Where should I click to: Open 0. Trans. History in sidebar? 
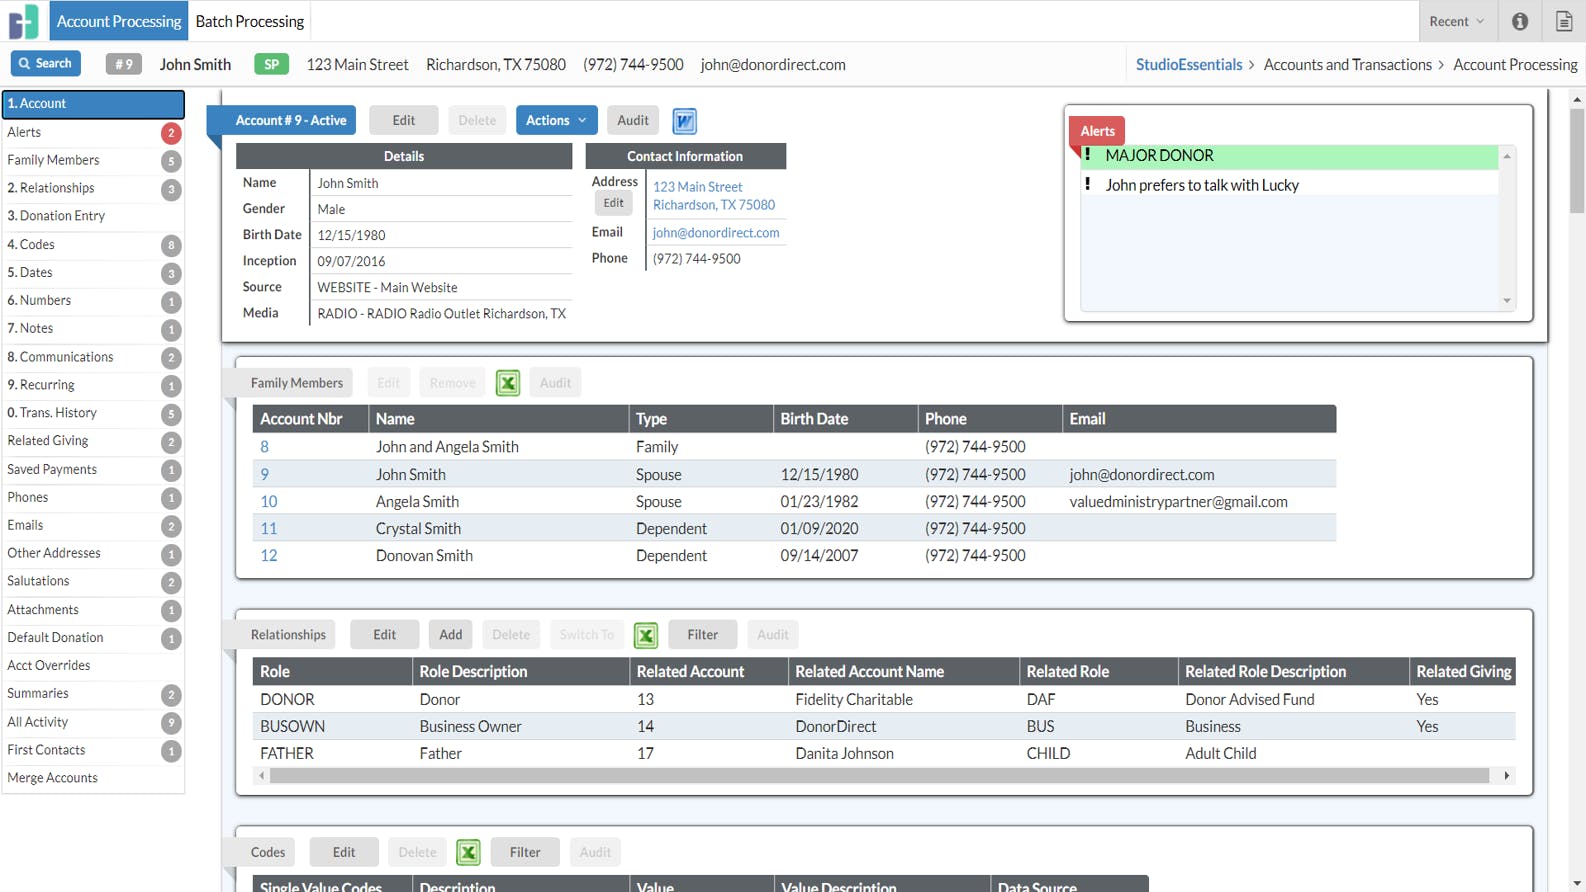[93, 413]
